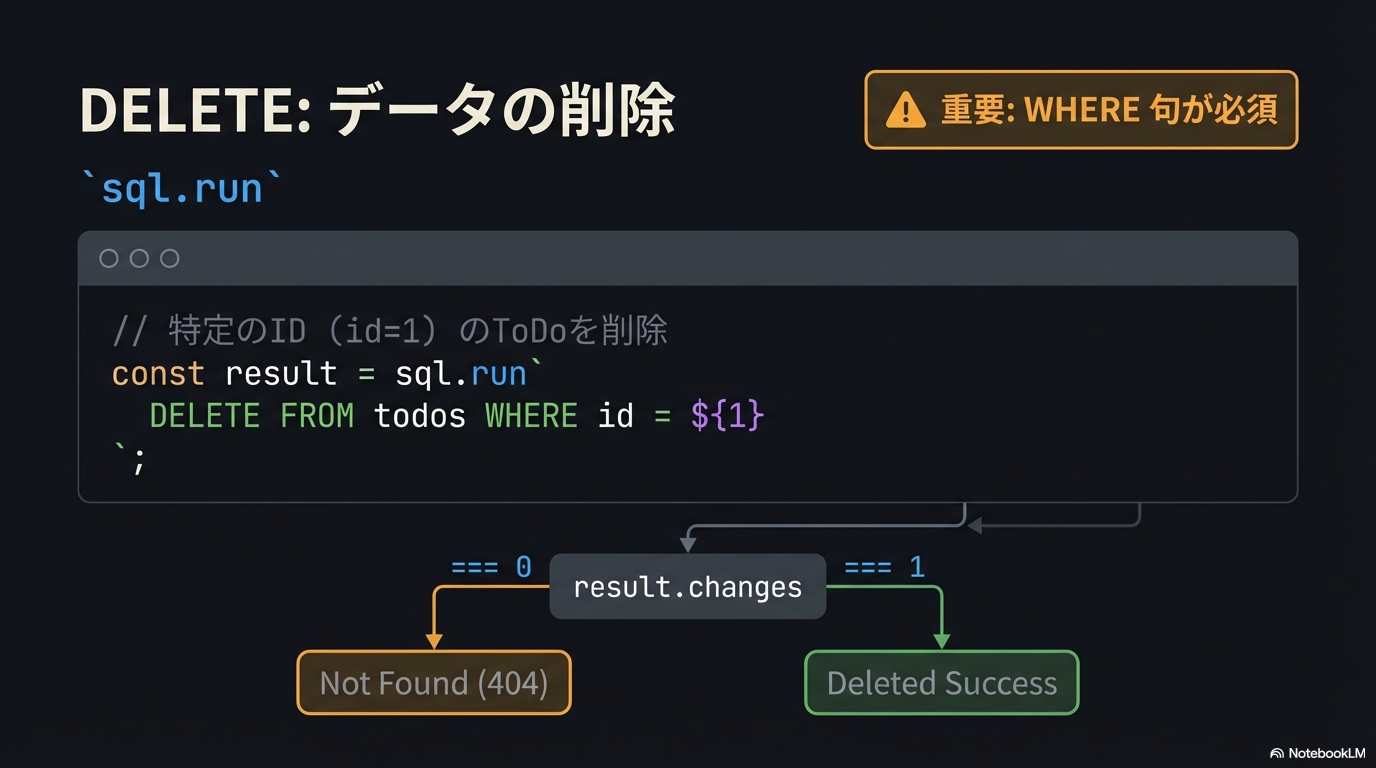Click the gray comment line in code

389,331
